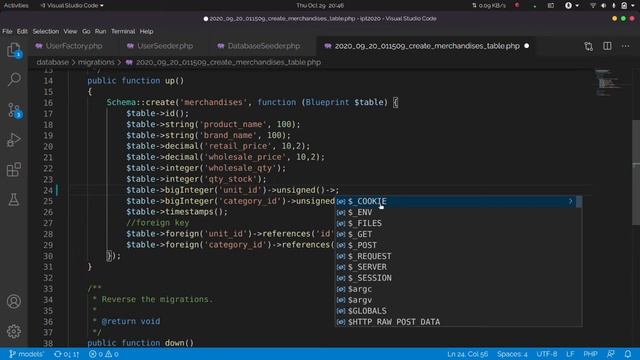Click the volume icon in the top bar
The image size is (640, 360).
coord(603,5)
